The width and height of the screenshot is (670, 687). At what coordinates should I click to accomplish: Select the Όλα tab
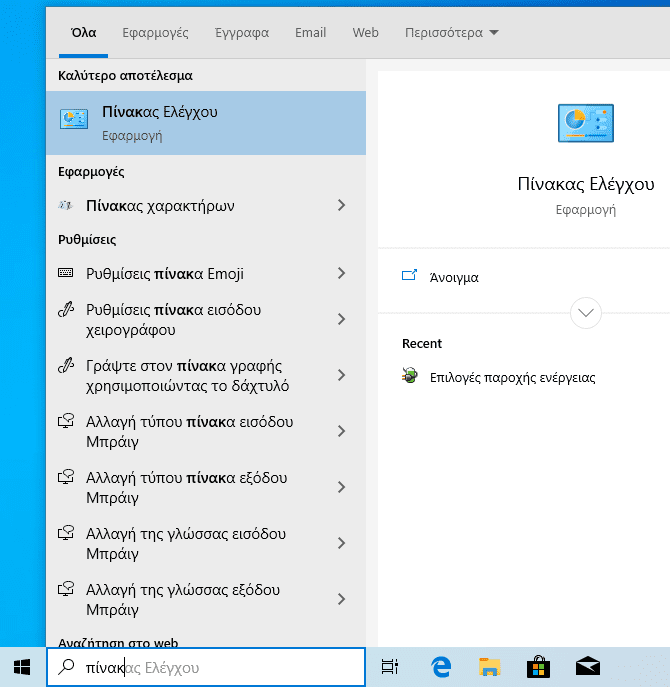click(83, 33)
